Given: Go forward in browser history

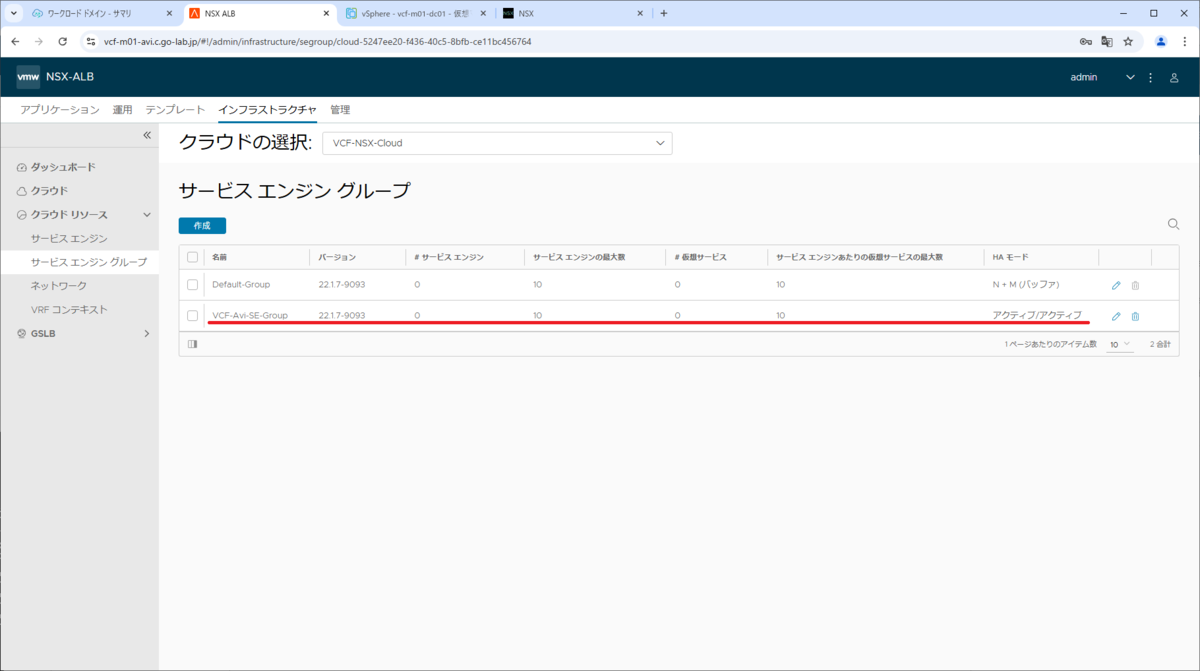Looking at the screenshot, I should [38, 42].
